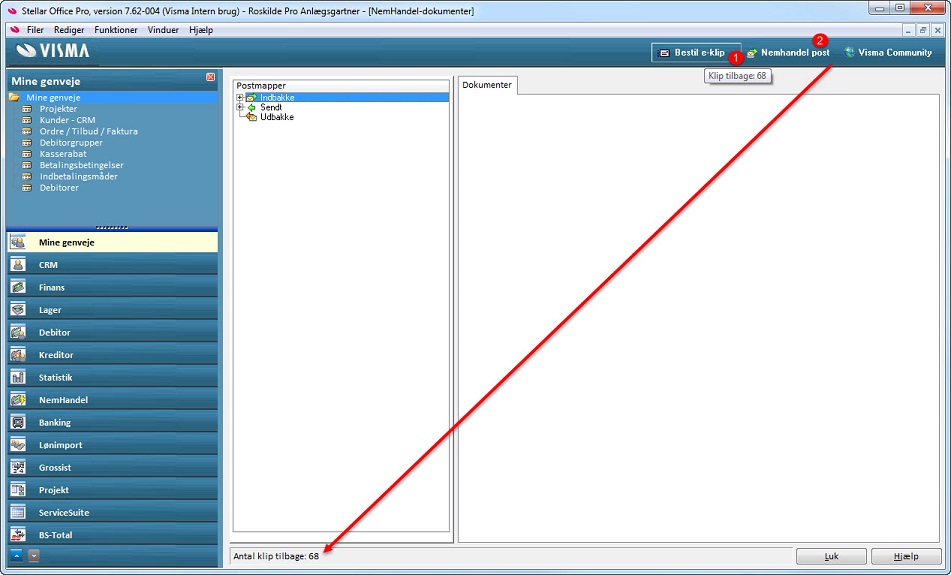Click the Lager module icon

[x=18, y=309]
